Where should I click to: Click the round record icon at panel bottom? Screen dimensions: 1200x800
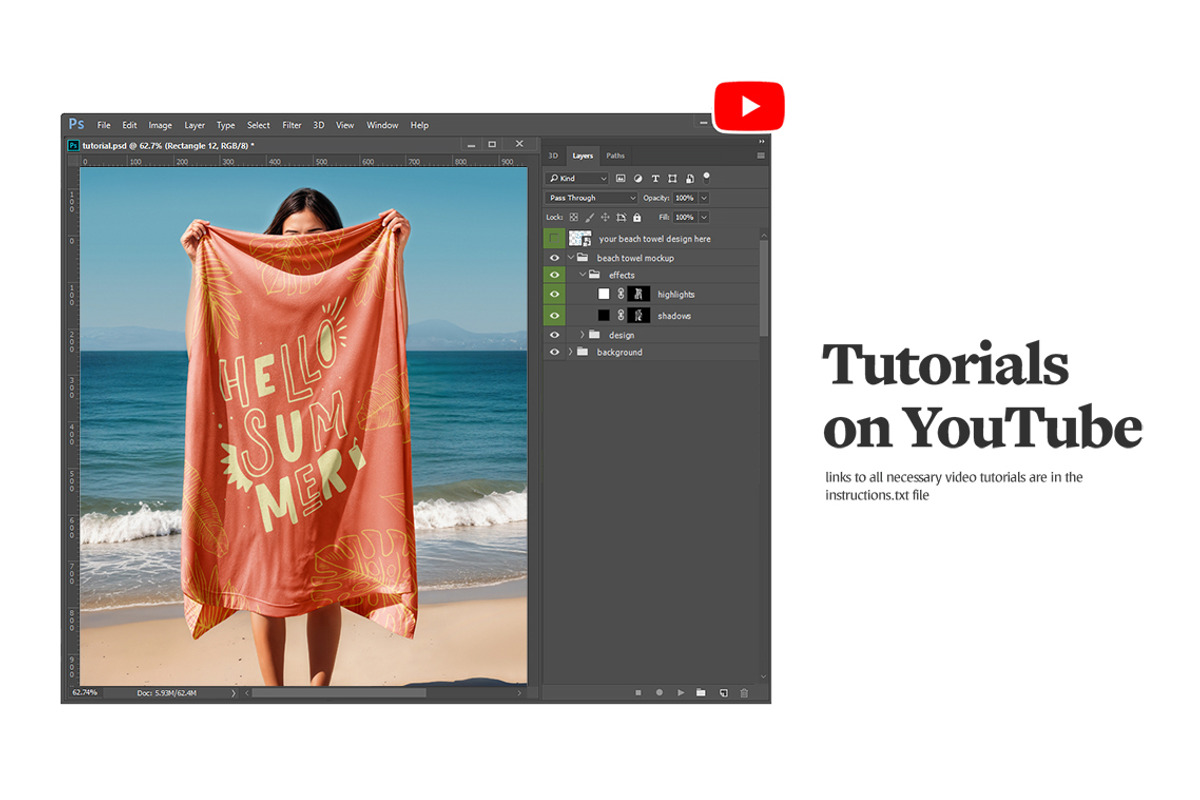pyautogui.click(x=659, y=692)
